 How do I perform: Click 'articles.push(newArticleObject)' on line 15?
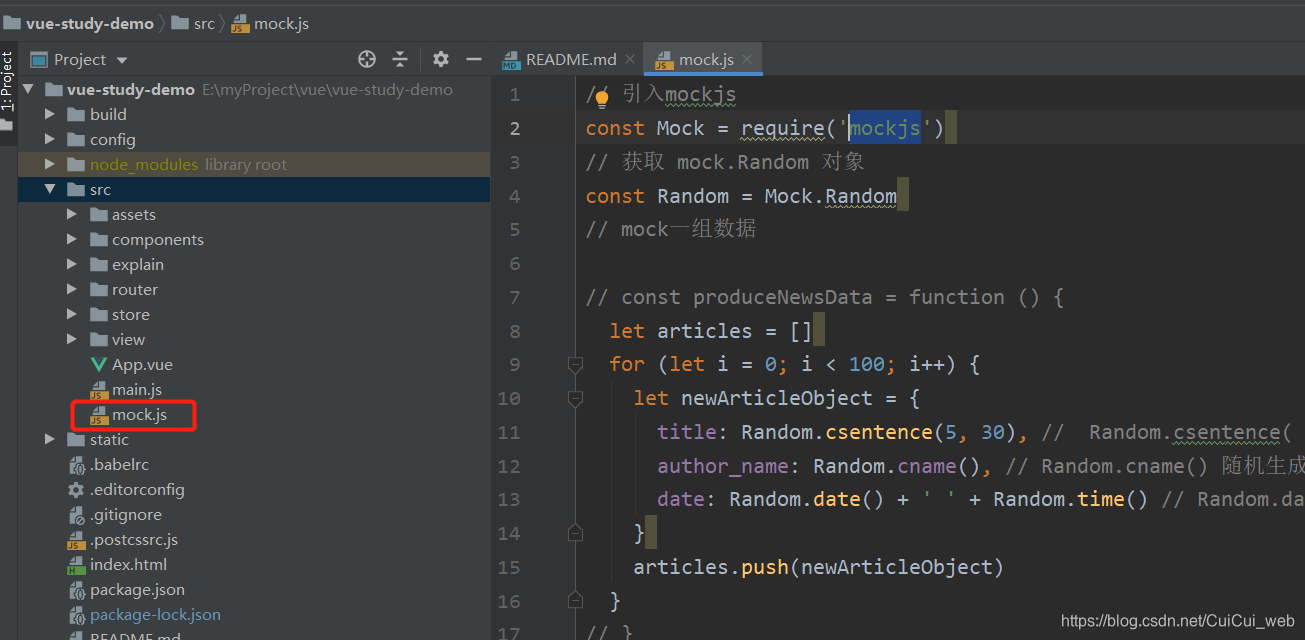pos(818,567)
